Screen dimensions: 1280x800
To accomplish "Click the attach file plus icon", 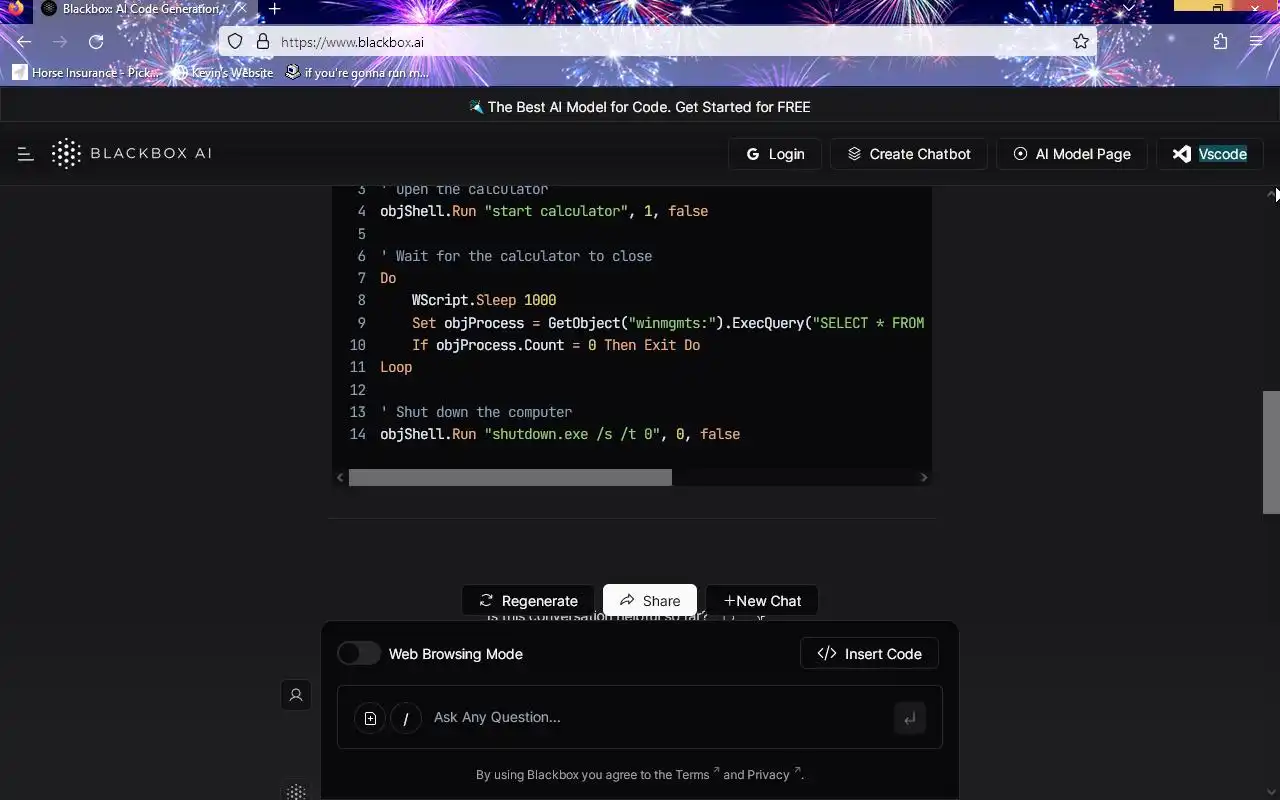I will 370,718.
